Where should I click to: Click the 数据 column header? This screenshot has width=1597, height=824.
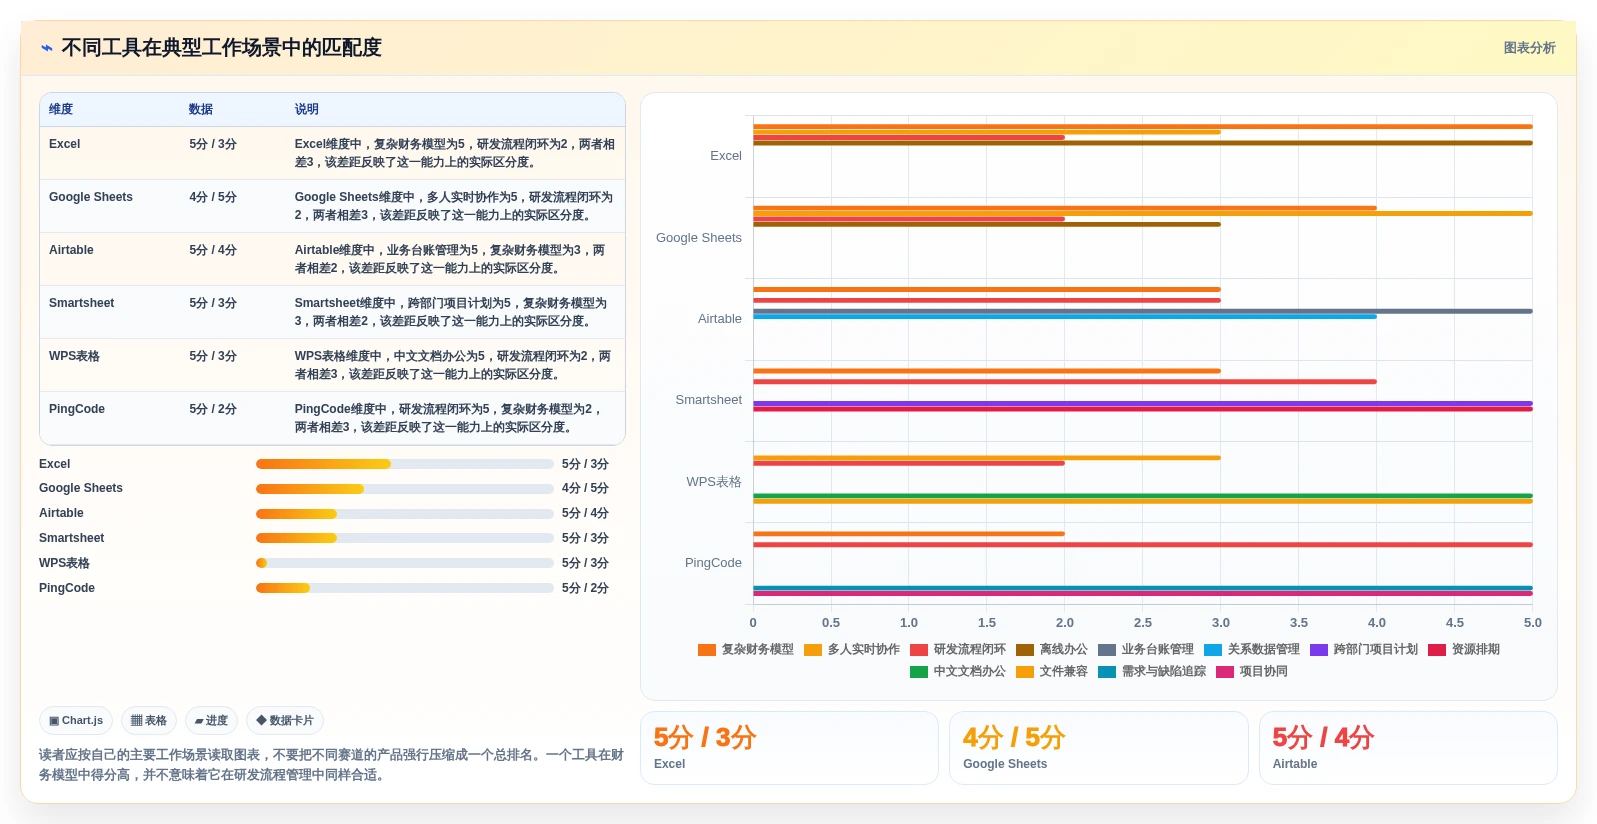click(x=201, y=109)
